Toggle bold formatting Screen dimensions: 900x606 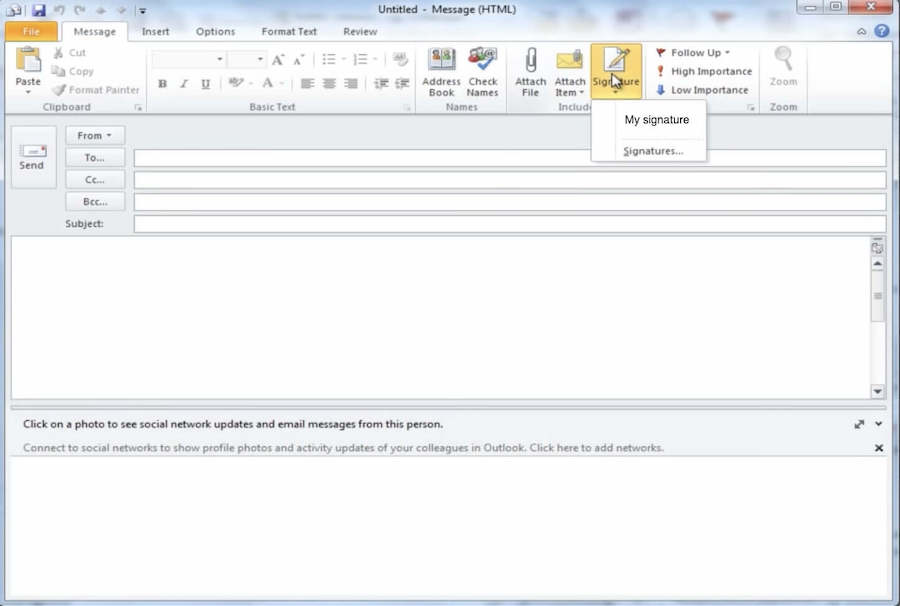(162, 84)
